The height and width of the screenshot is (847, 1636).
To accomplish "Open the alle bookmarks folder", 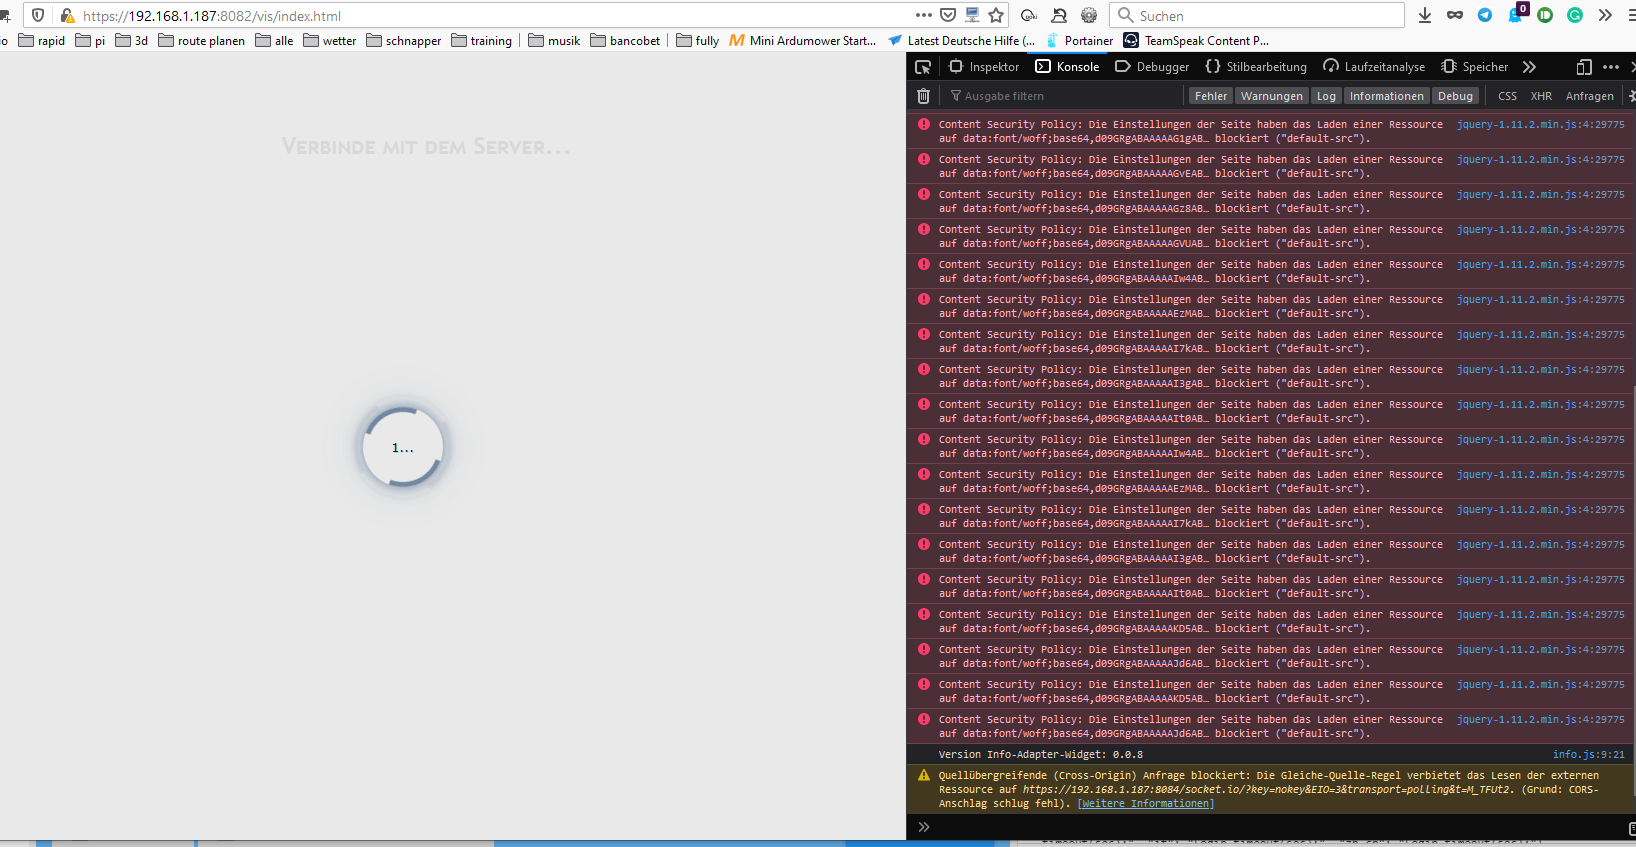I will click(x=275, y=41).
